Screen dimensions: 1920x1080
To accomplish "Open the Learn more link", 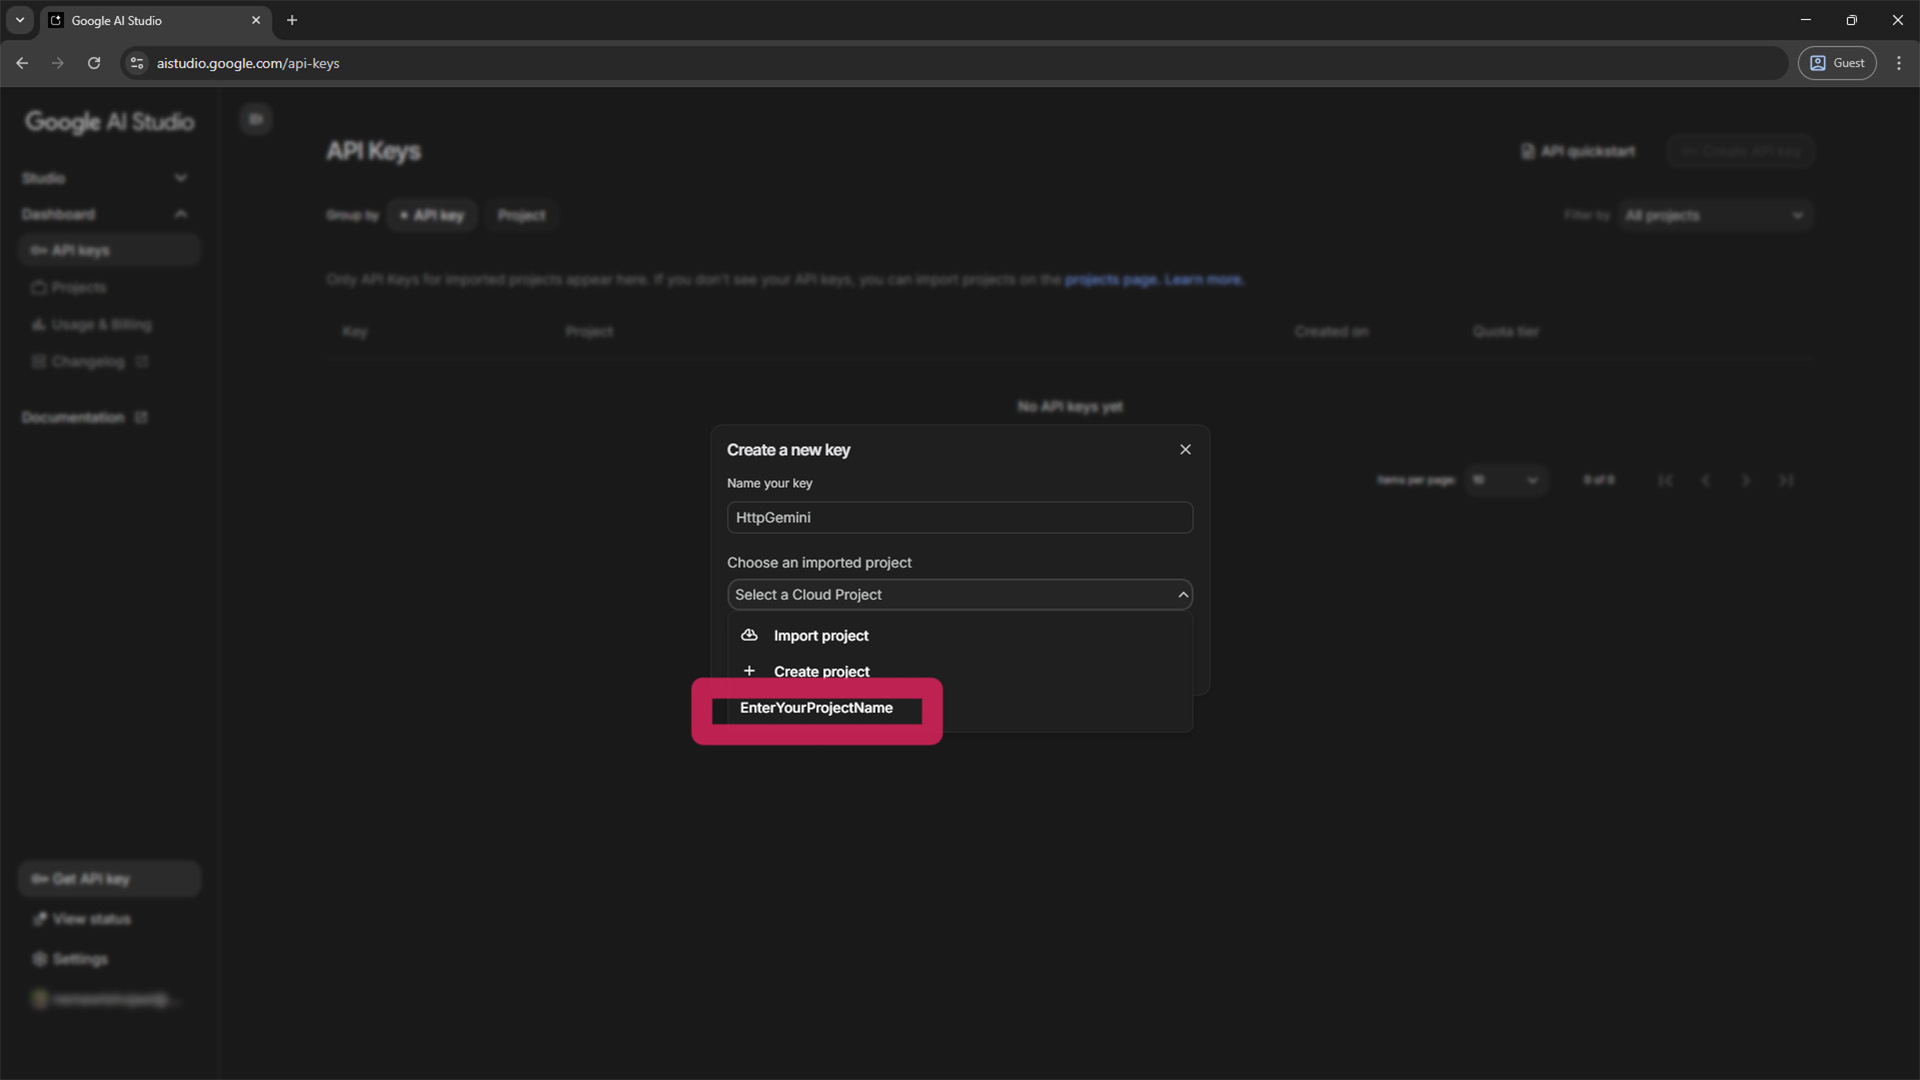I will point(1204,279).
